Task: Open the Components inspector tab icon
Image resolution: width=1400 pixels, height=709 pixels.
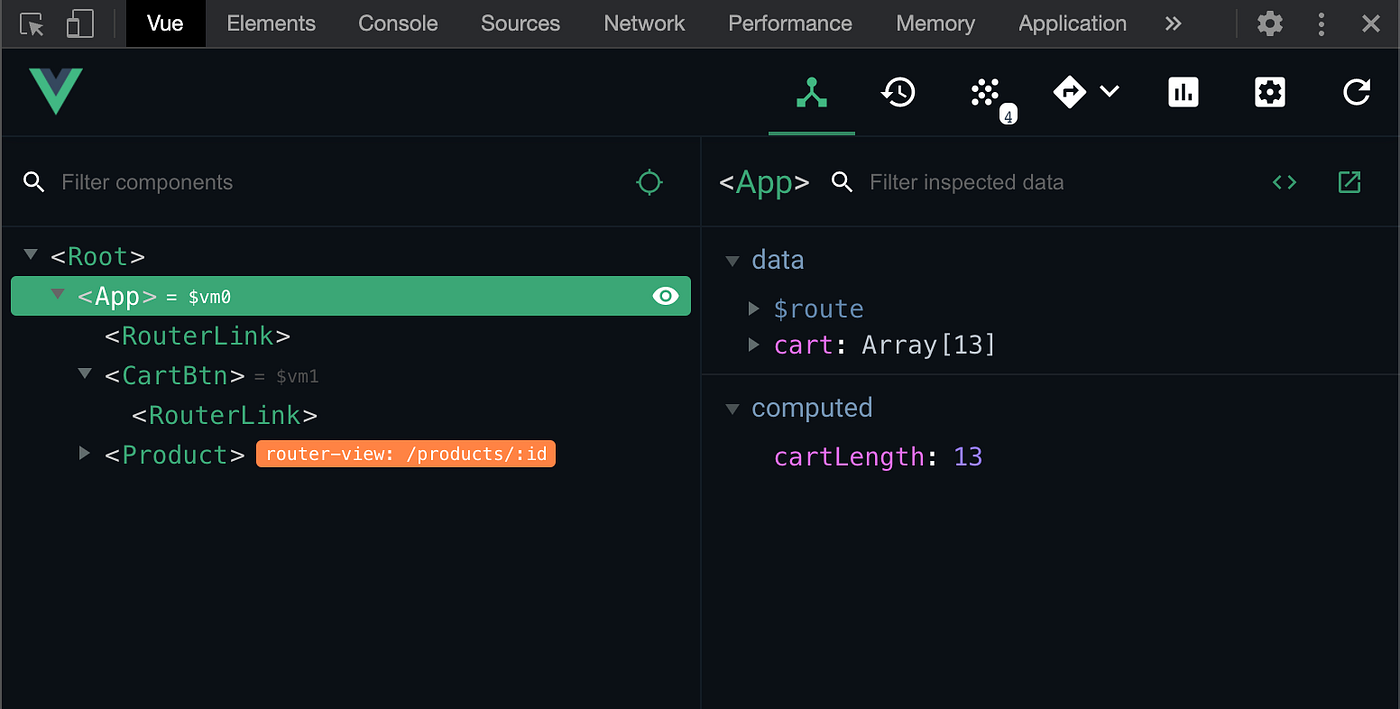Action: point(811,93)
